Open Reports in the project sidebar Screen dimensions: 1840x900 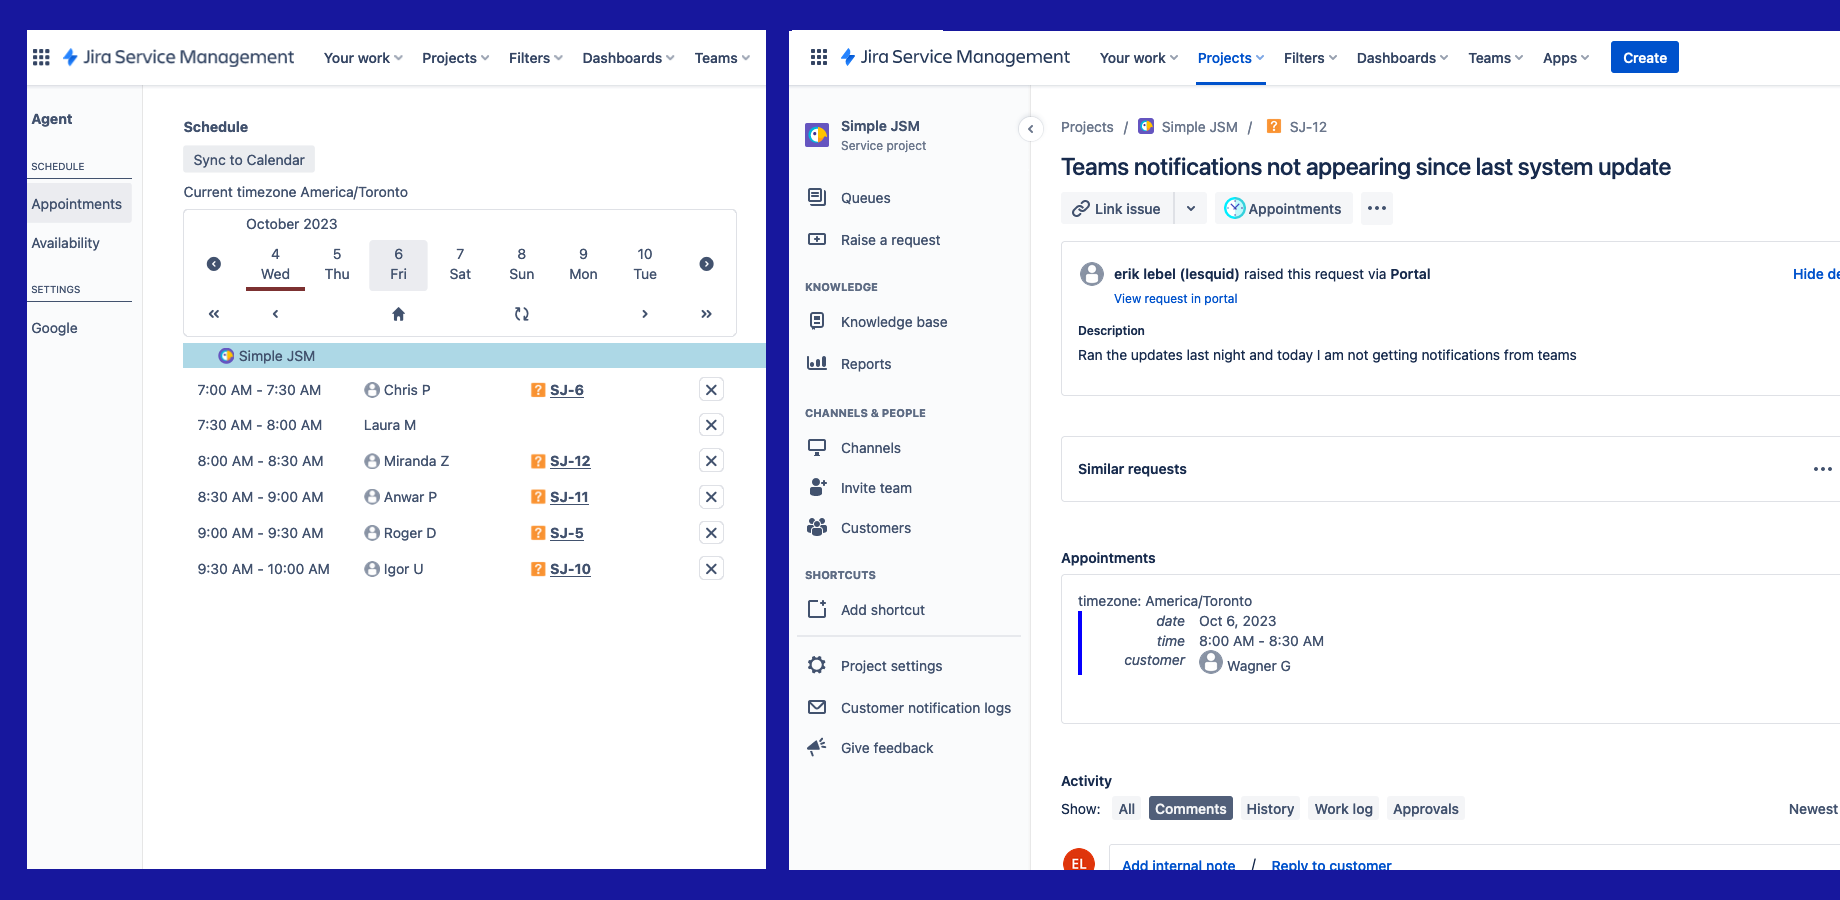866,364
